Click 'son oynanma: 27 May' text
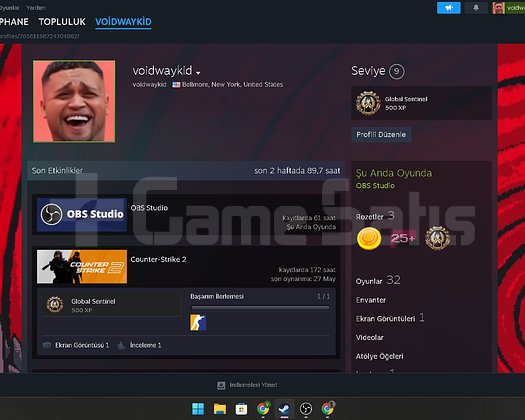 [x=303, y=279]
